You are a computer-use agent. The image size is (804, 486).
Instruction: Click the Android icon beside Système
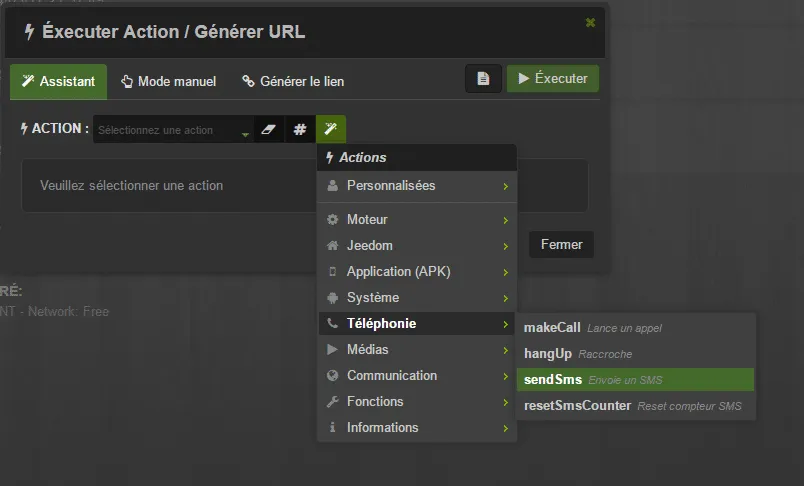coord(332,298)
